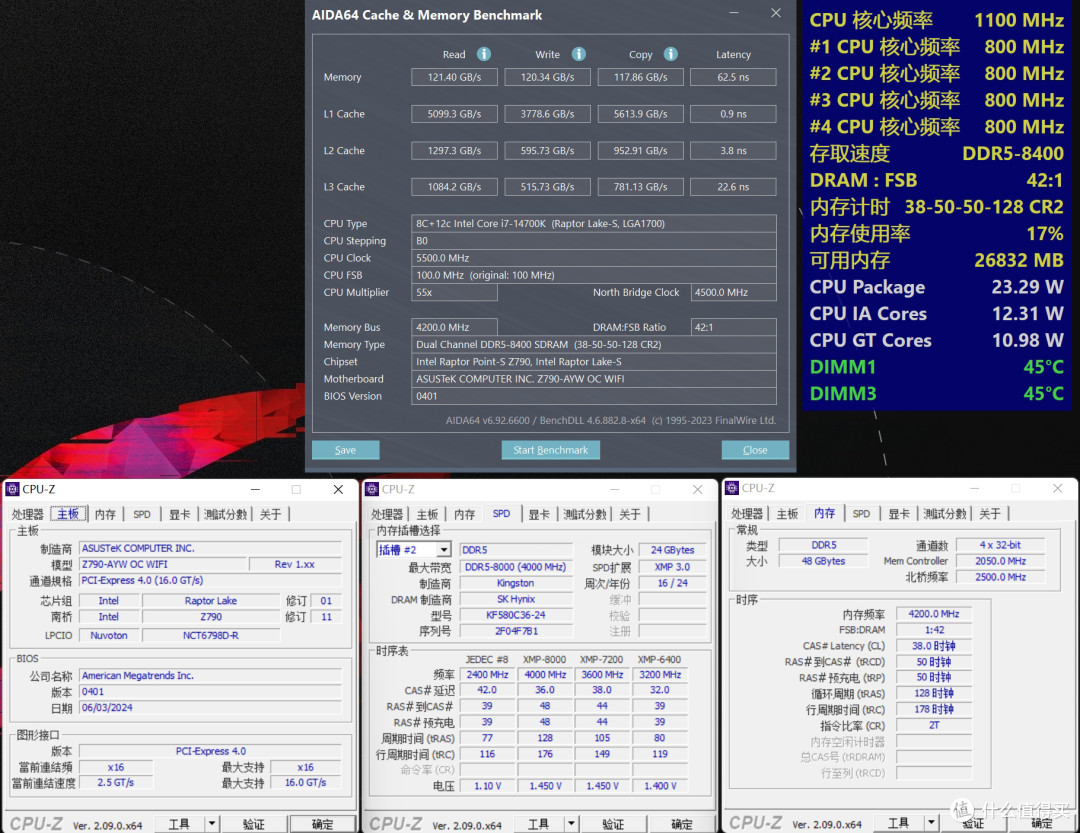Open 主板 tab in right CPU-Z
1080x833 pixels.
pos(787,513)
